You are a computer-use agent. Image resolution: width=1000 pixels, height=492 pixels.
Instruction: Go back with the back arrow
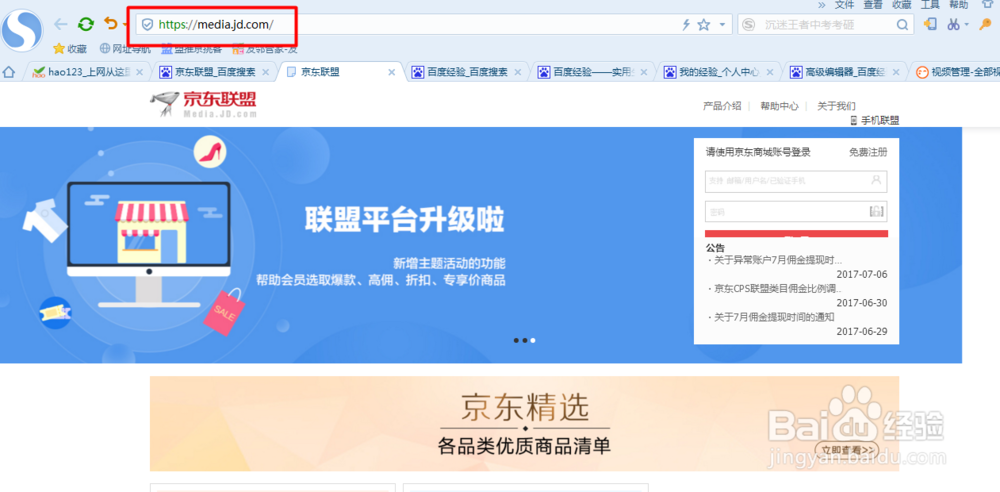coord(61,24)
